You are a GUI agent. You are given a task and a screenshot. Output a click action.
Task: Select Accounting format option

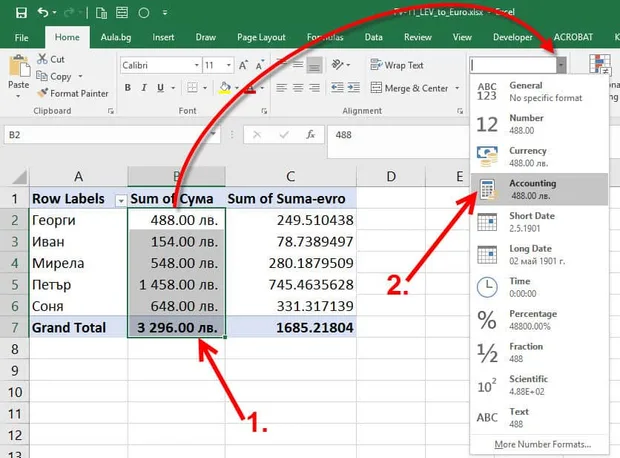coord(539,189)
